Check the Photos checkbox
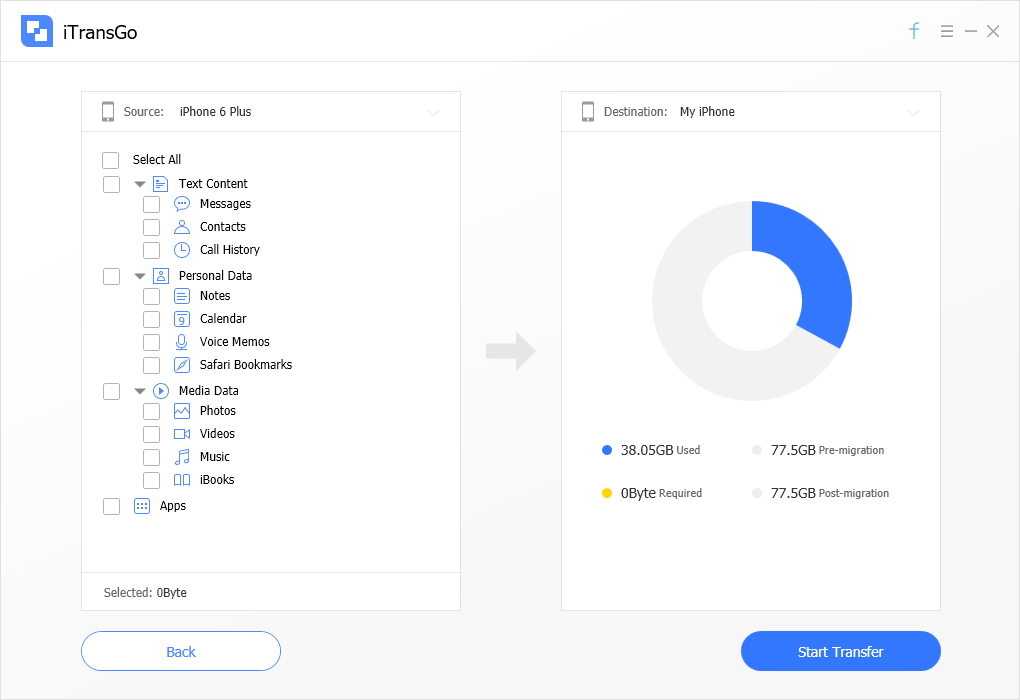Viewport: 1020px width, 700px height. [x=151, y=411]
